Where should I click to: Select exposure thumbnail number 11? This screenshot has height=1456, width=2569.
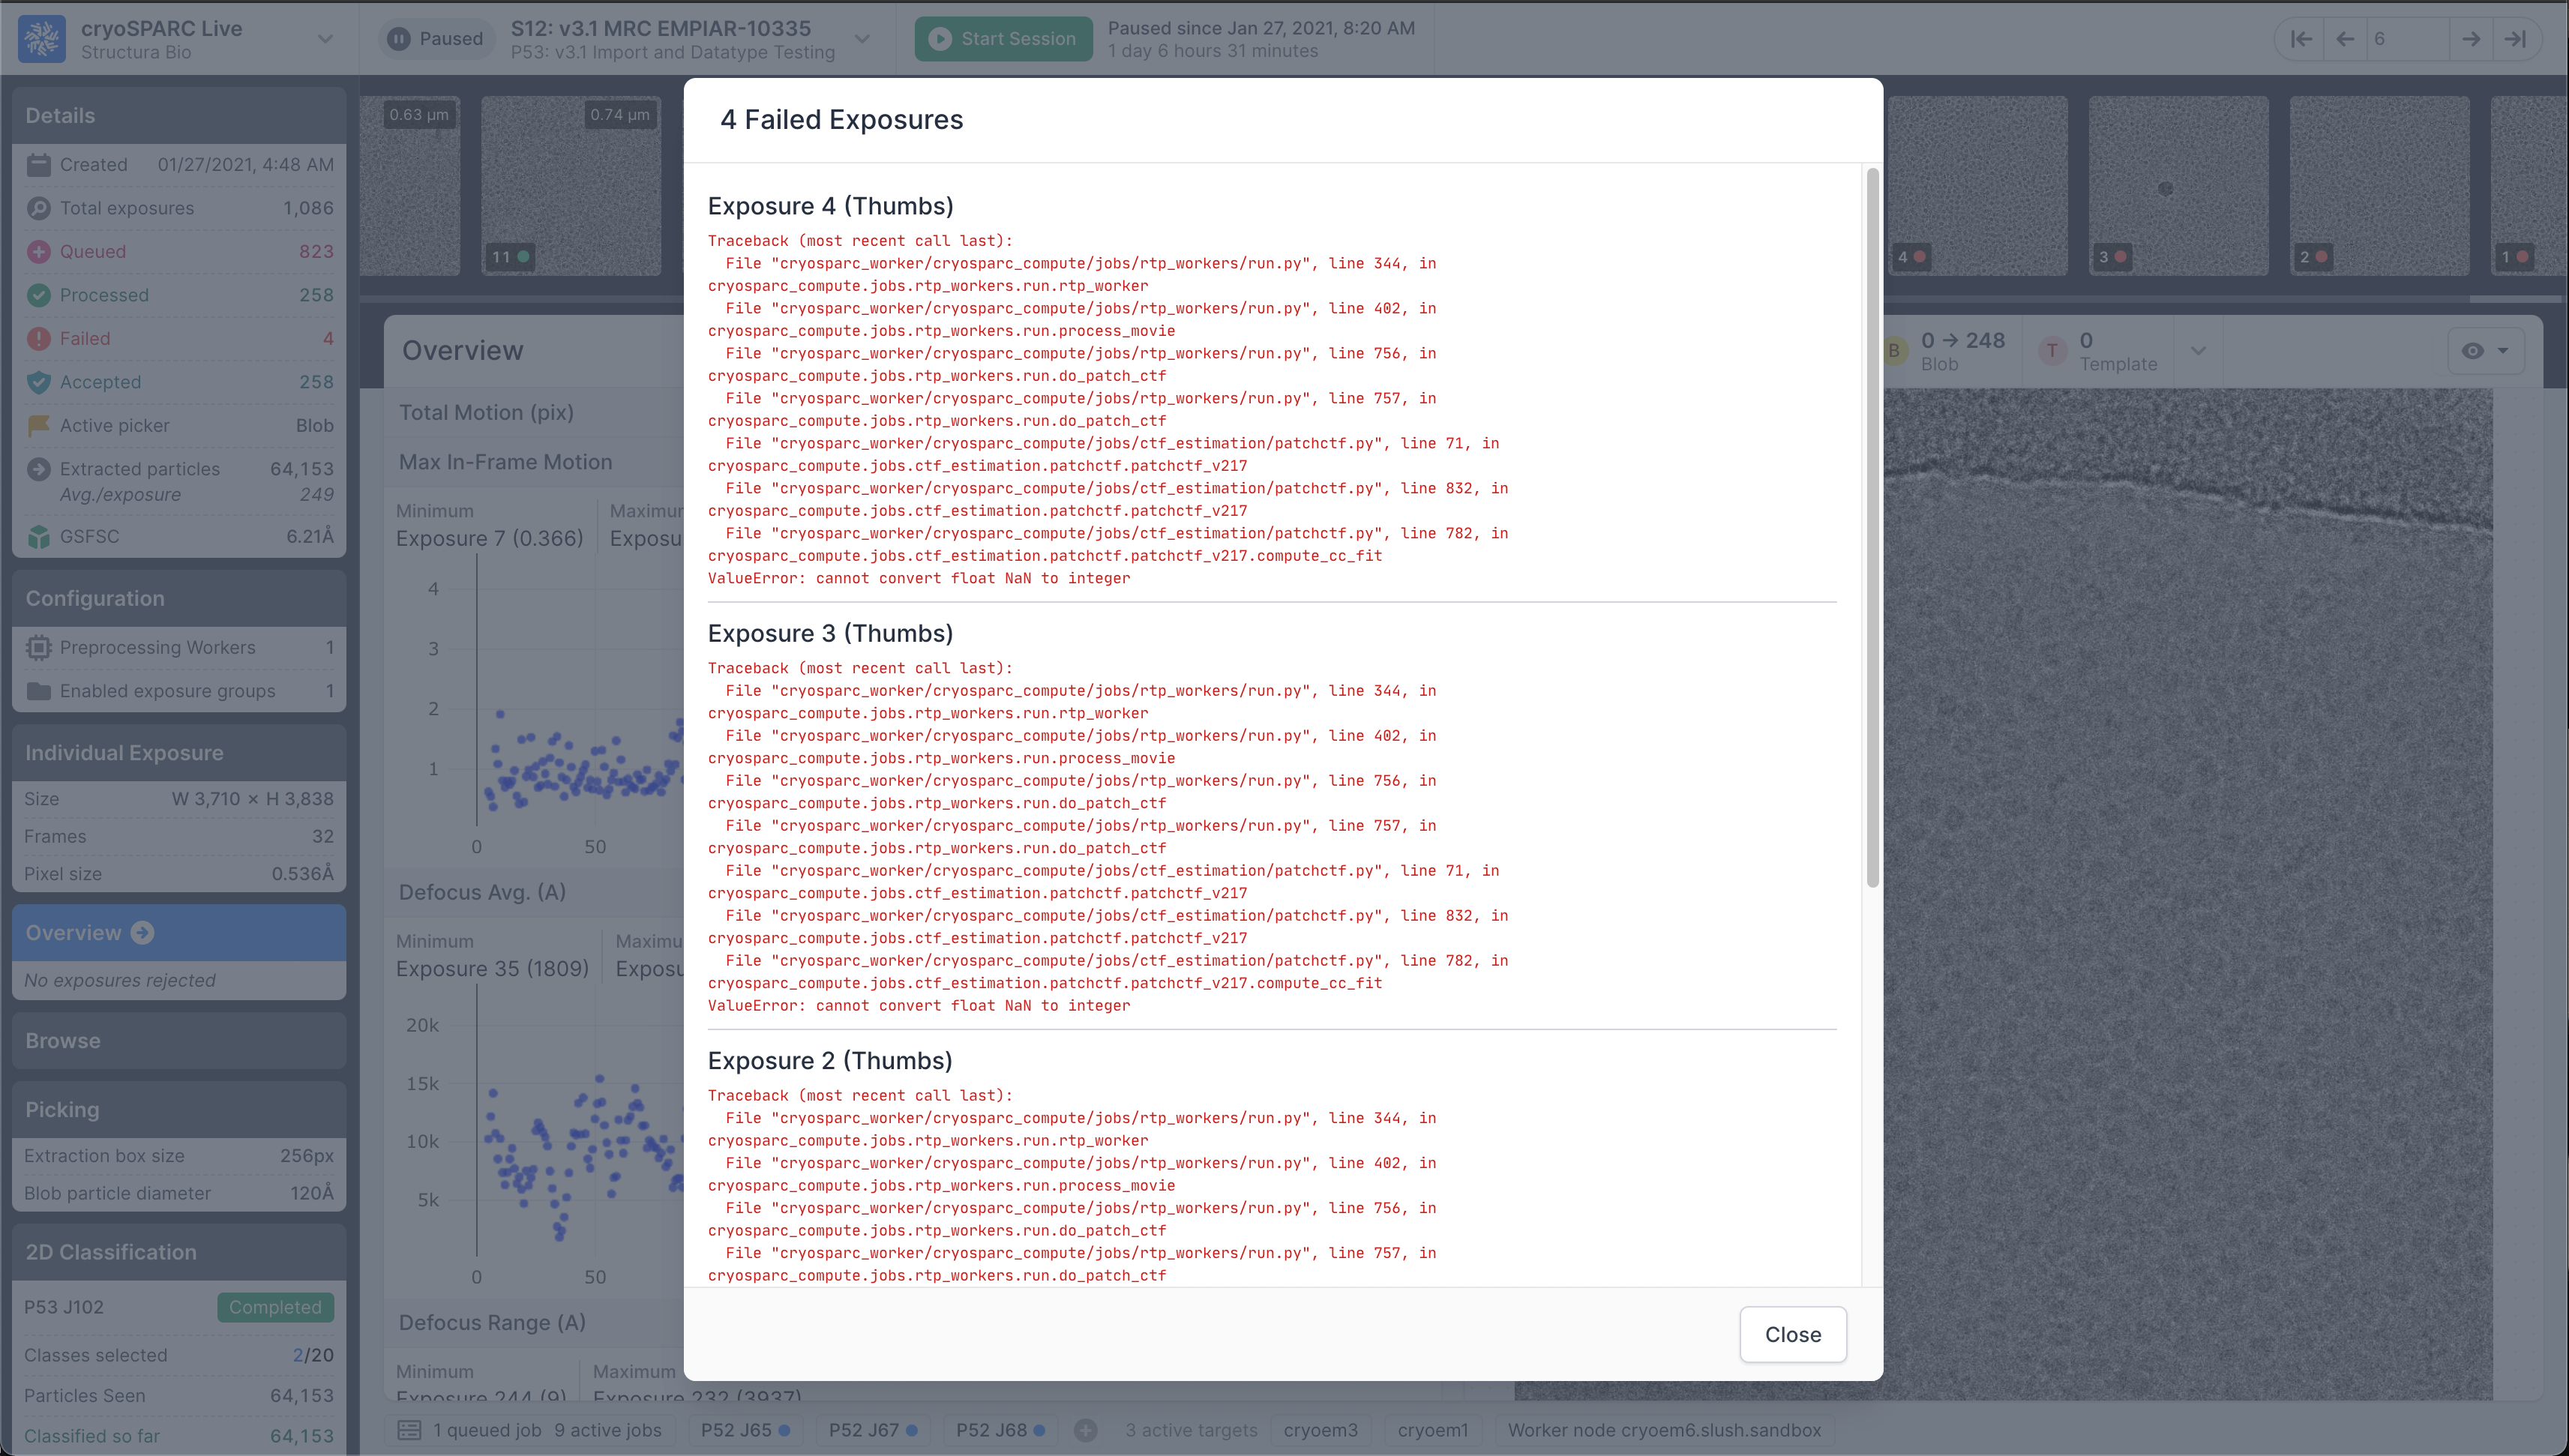(571, 186)
